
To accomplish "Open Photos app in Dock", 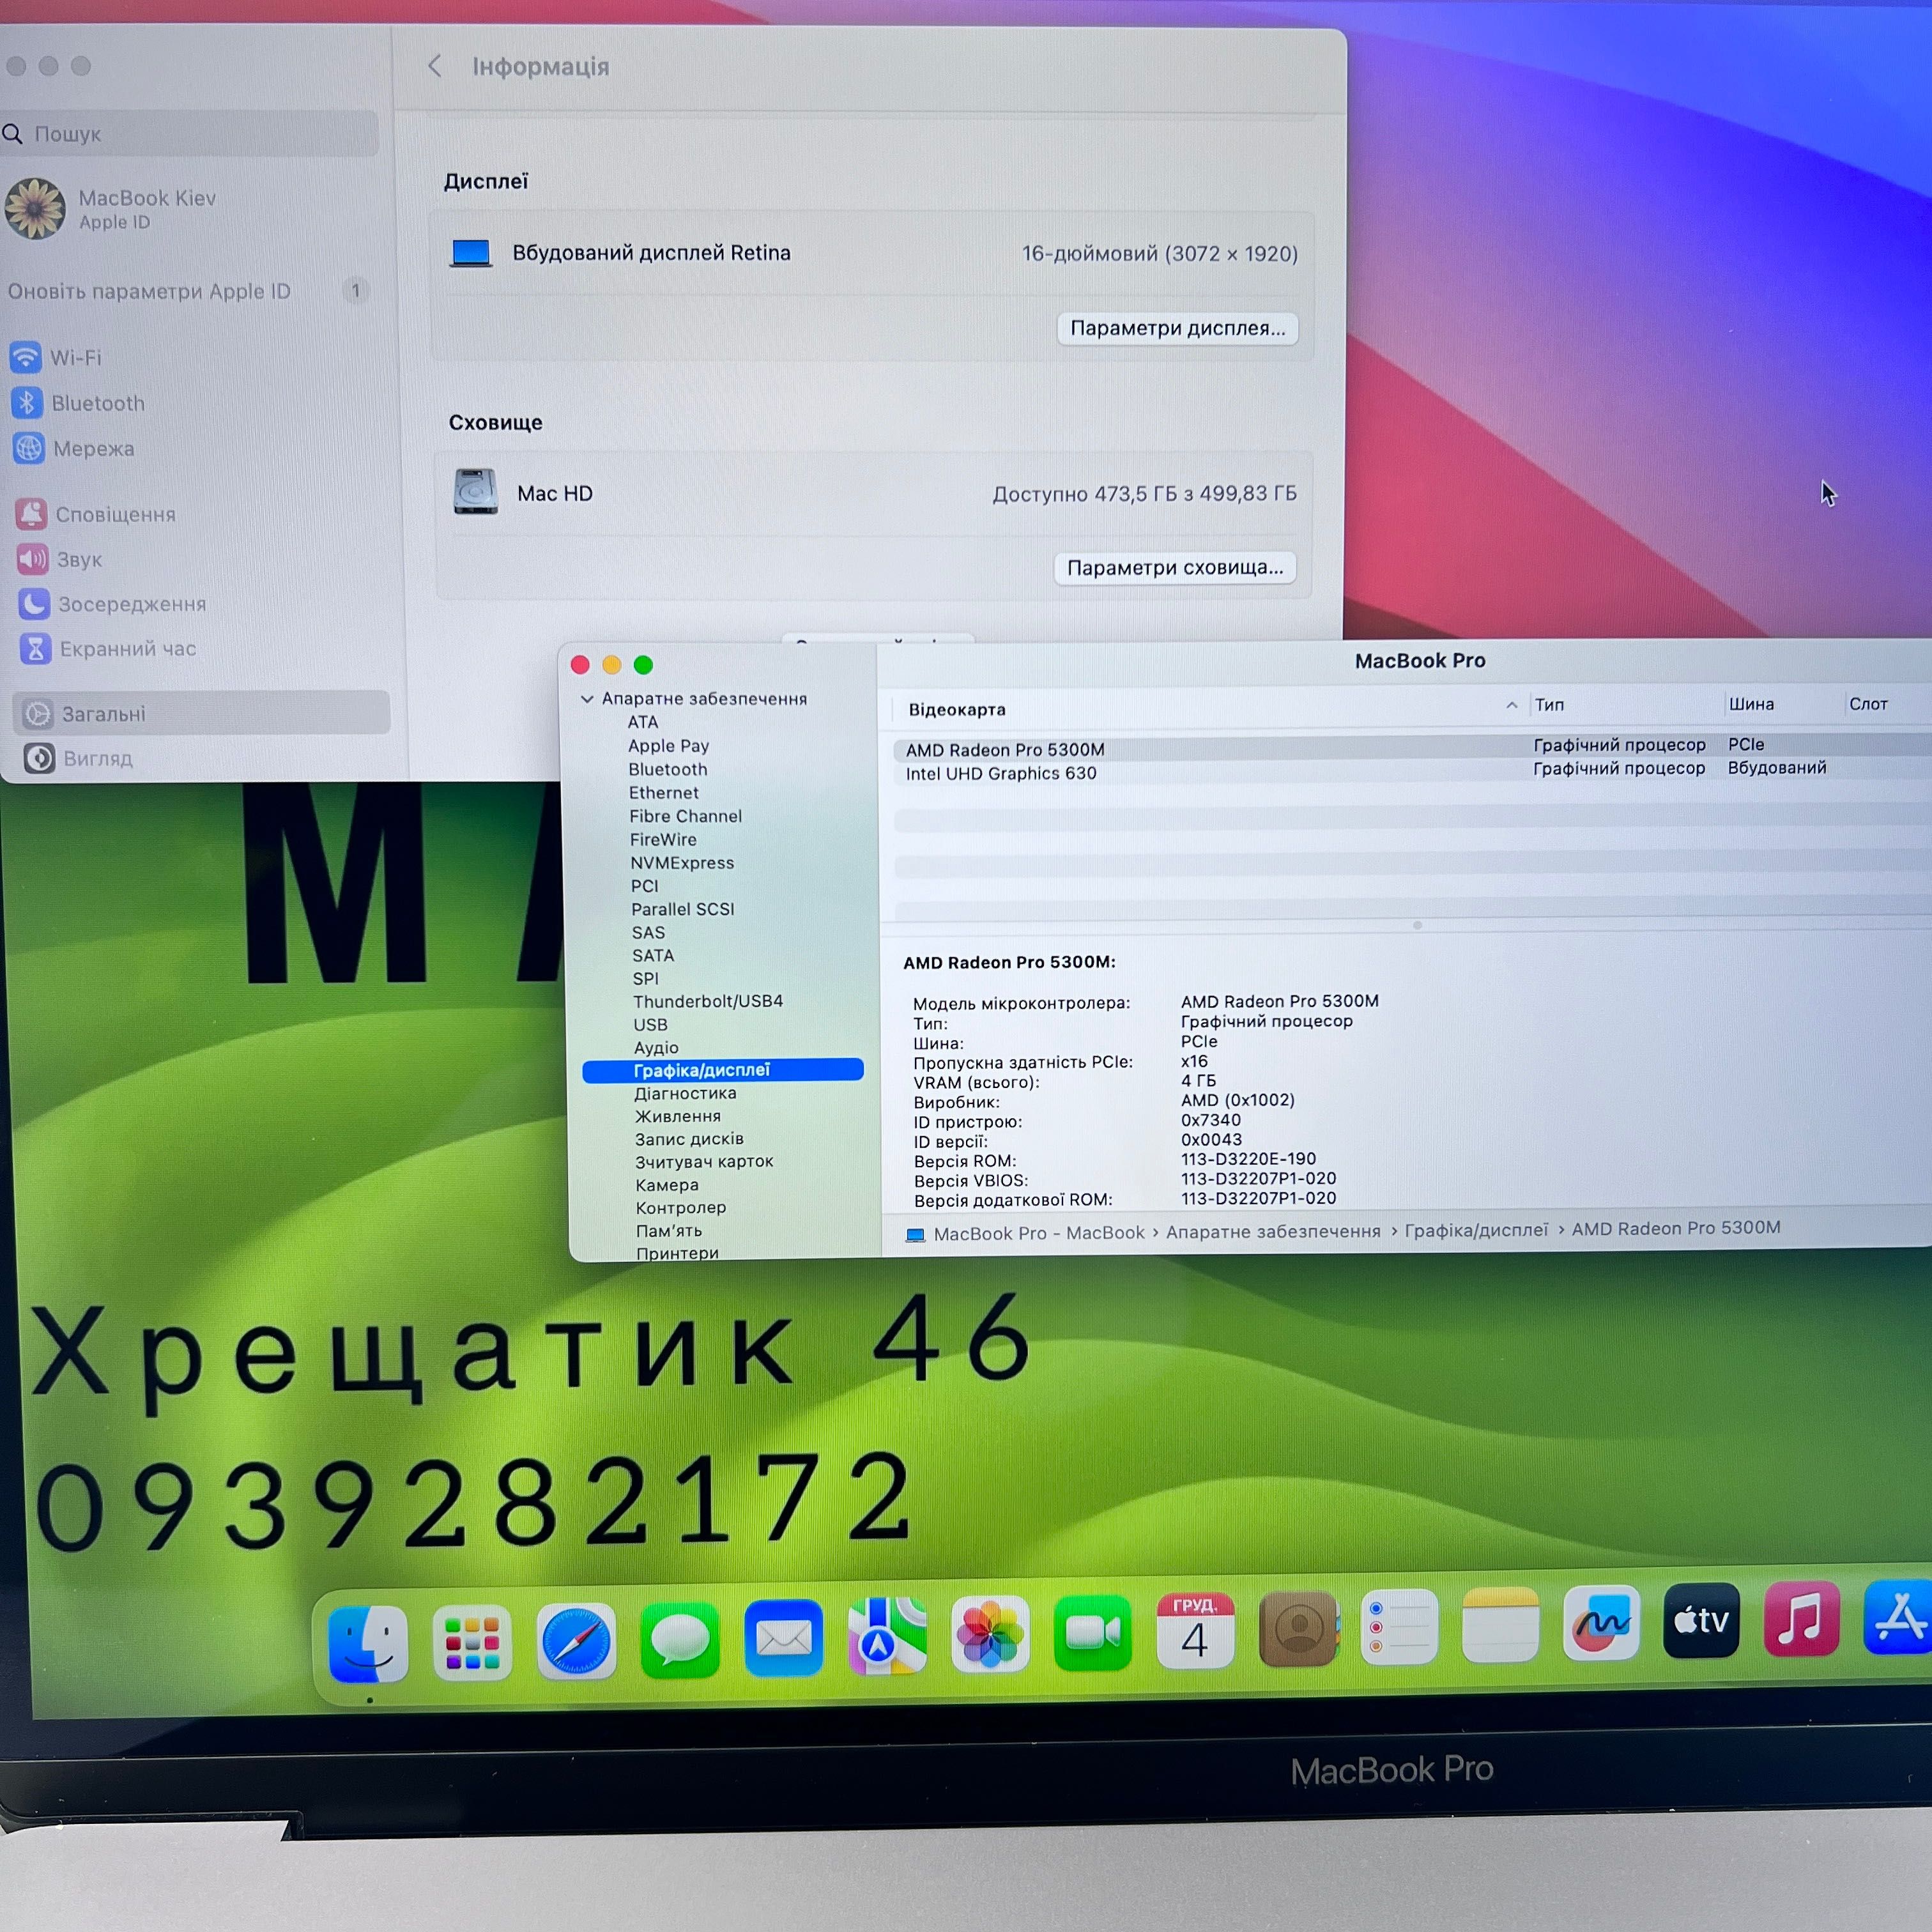I will [990, 1635].
